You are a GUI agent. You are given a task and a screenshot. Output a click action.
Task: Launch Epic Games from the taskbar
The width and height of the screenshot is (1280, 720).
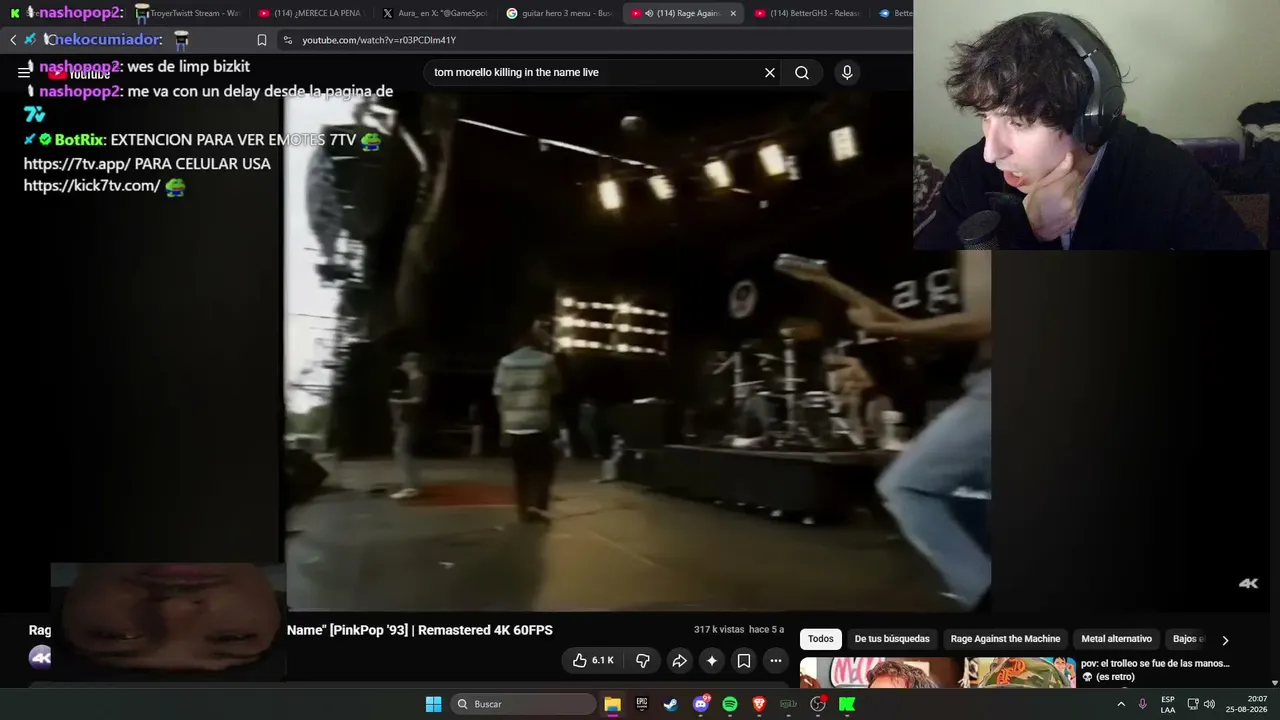coord(641,704)
